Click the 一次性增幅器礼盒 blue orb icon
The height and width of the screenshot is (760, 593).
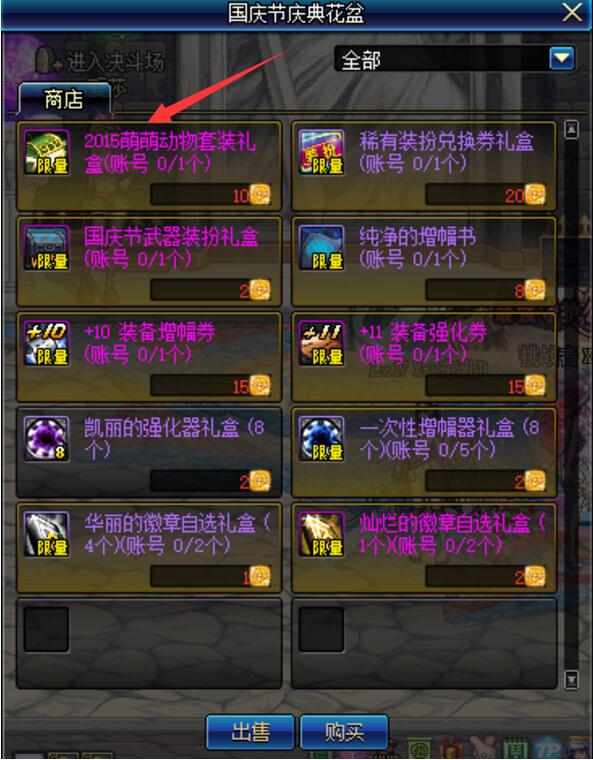(321, 439)
